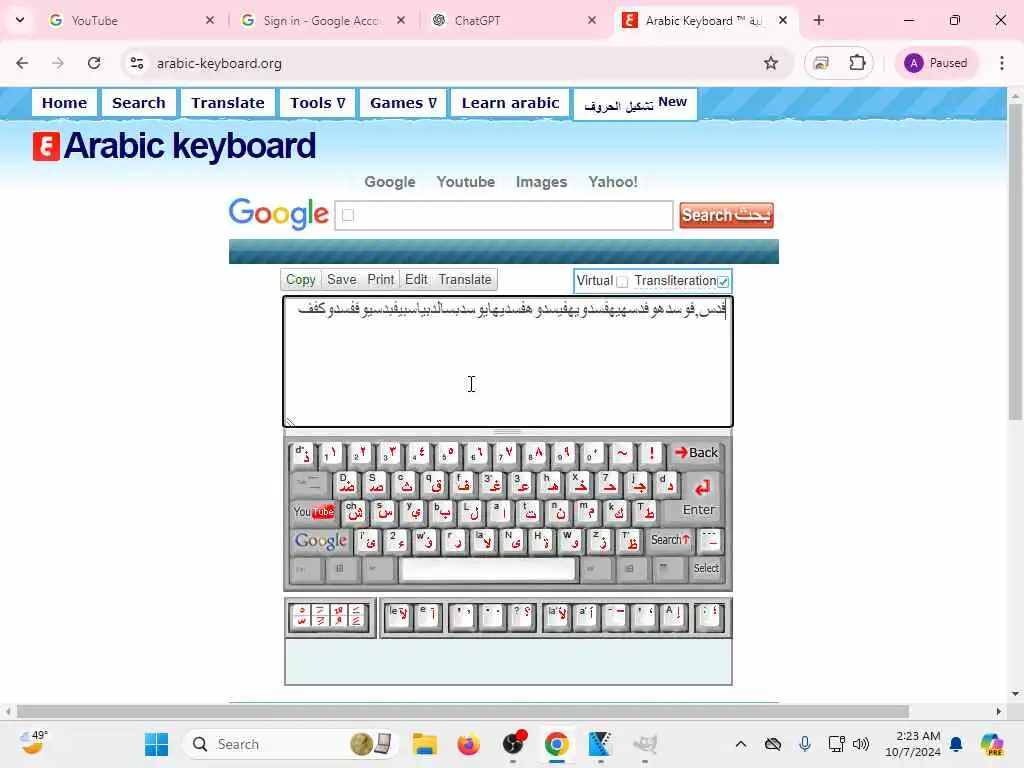Click the diacritics (tashkeel) key group
Image resolution: width=1024 pixels, height=768 pixels.
(x=328, y=617)
